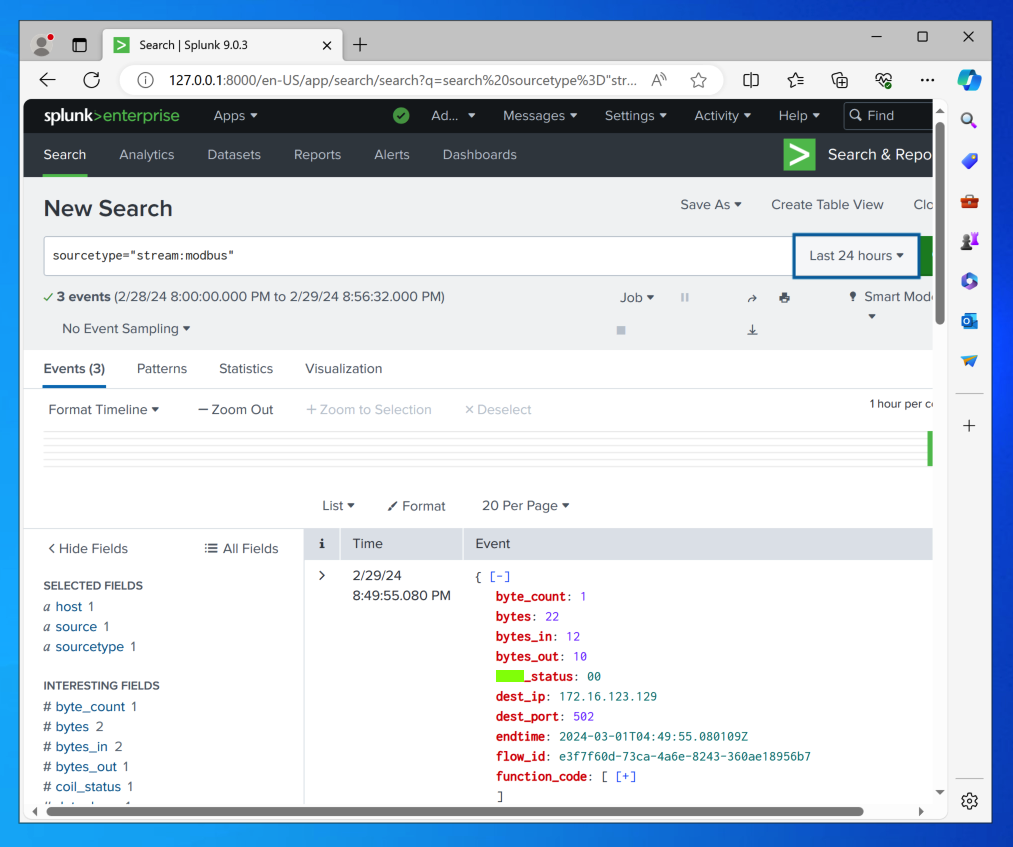Print the search results
The height and width of the screenshot is (847, 1013).
tap(784, 297)
